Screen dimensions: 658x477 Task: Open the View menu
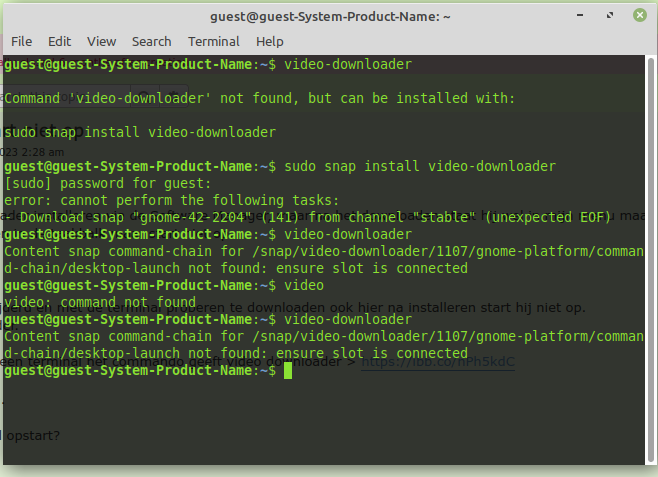pyautogui.click(x=102, y=42)
